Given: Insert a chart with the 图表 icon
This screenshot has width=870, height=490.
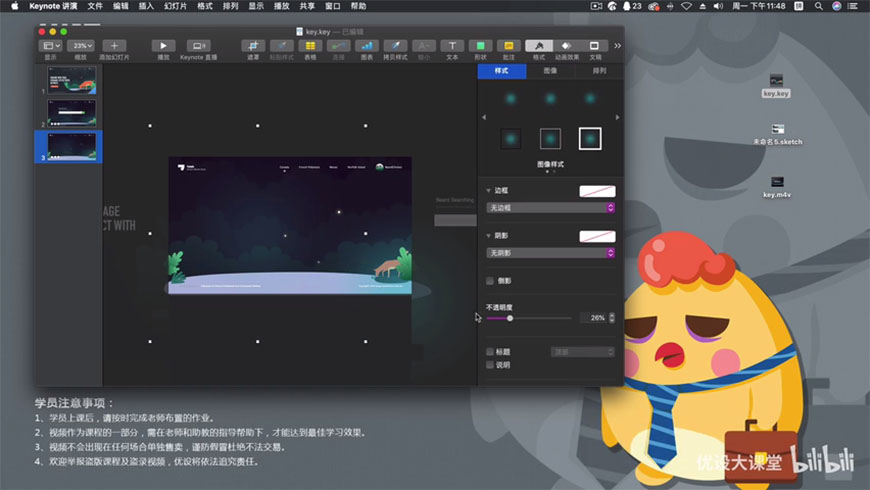Looking at the screenshot, I should 367,46.
